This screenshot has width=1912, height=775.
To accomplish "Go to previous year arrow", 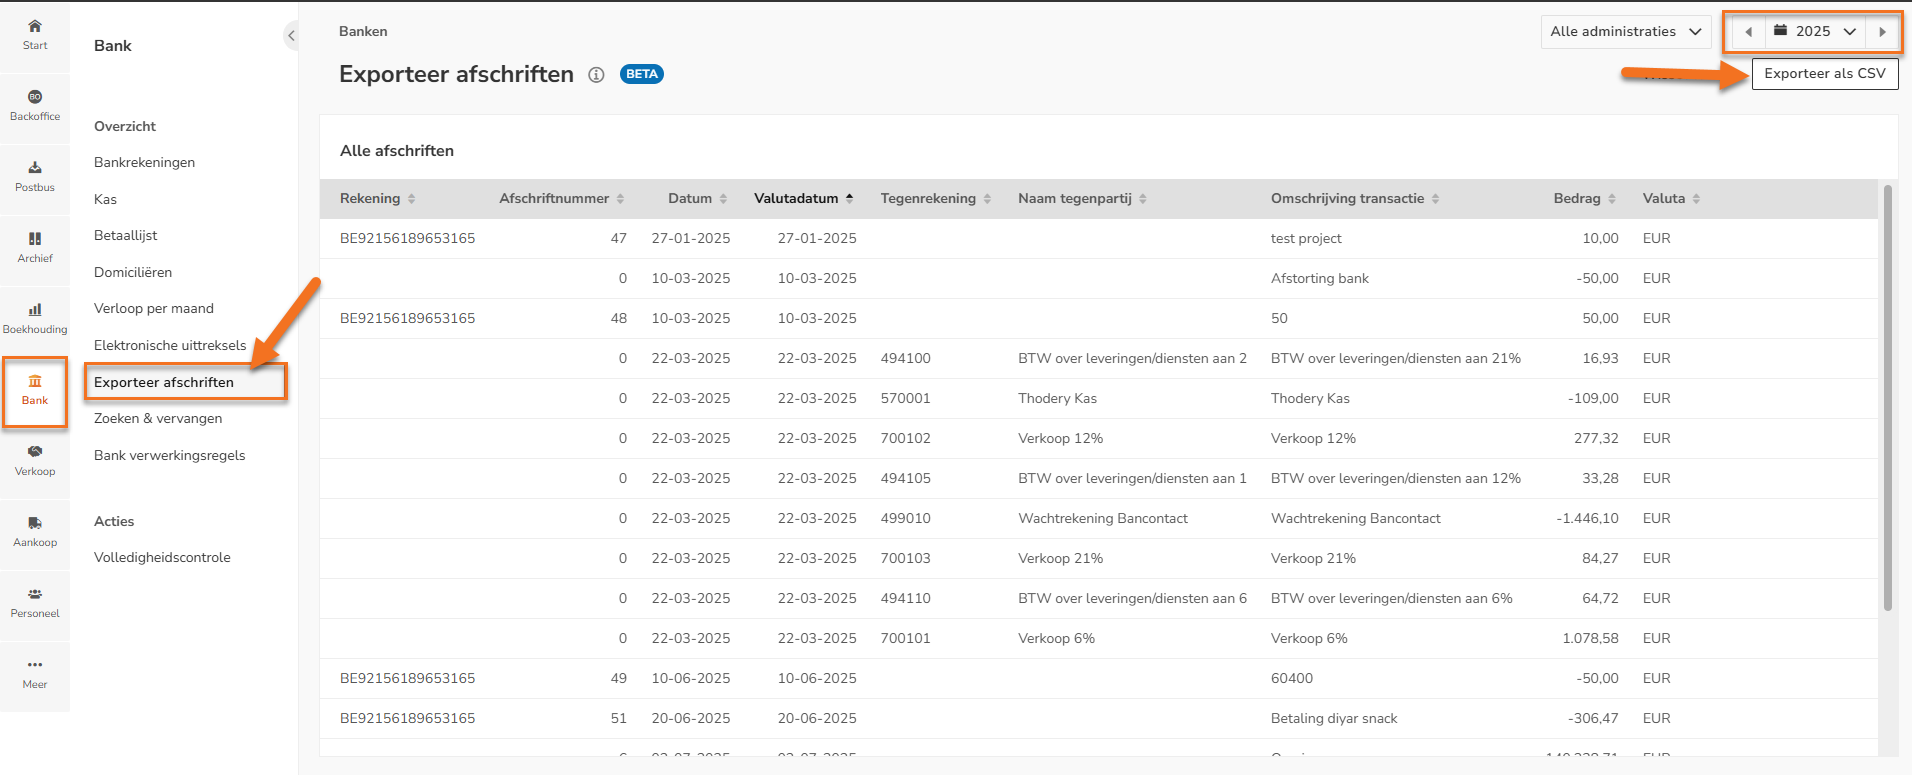I will click(x=1748, y=32).
